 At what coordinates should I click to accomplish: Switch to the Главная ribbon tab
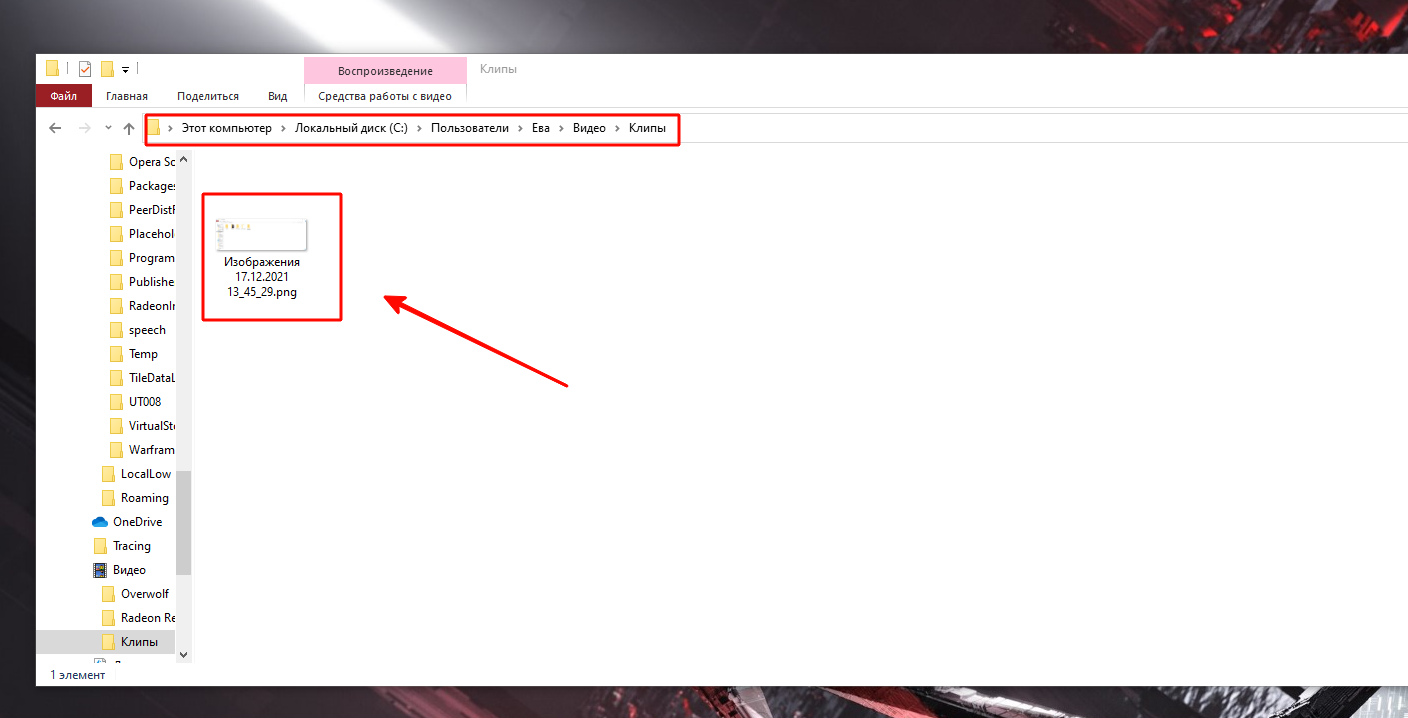click(127, 96)
